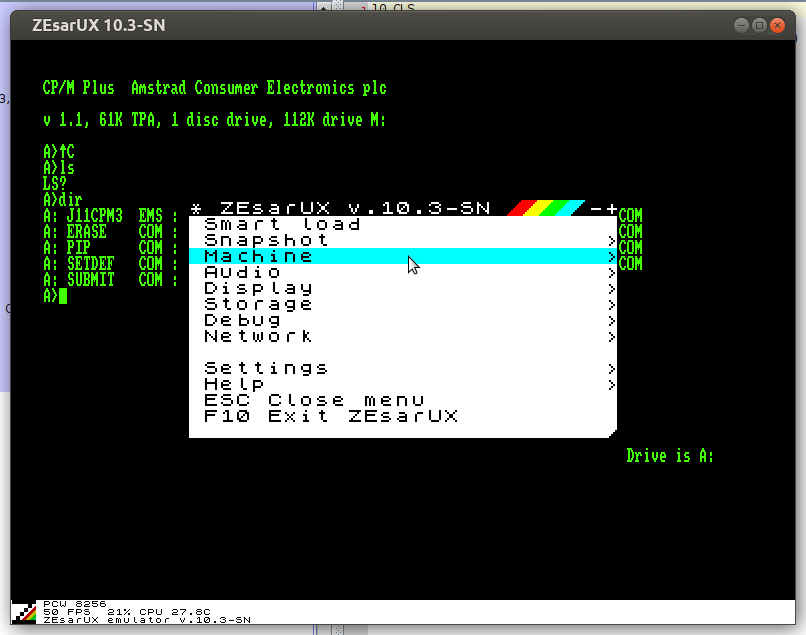Click the ERASE file name
This screenshot has height=635, width=806.
[x=86, y=231]
